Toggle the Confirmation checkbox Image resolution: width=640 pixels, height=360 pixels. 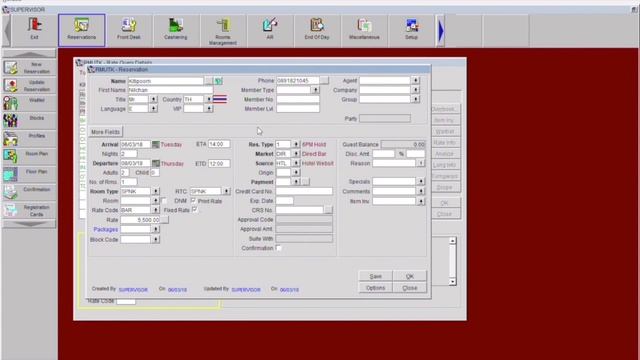tap(279, 248)
